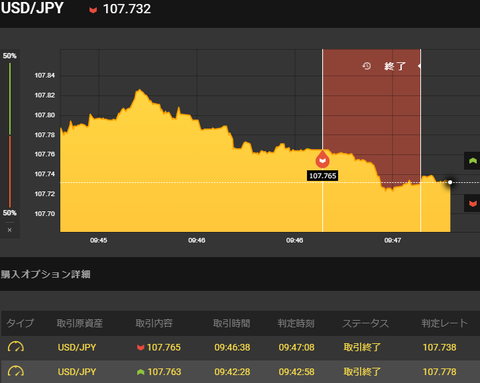Click the red down arrow next to 107.765
The image size is (480, 383).
pyautogui.click(x=140, y=348)
